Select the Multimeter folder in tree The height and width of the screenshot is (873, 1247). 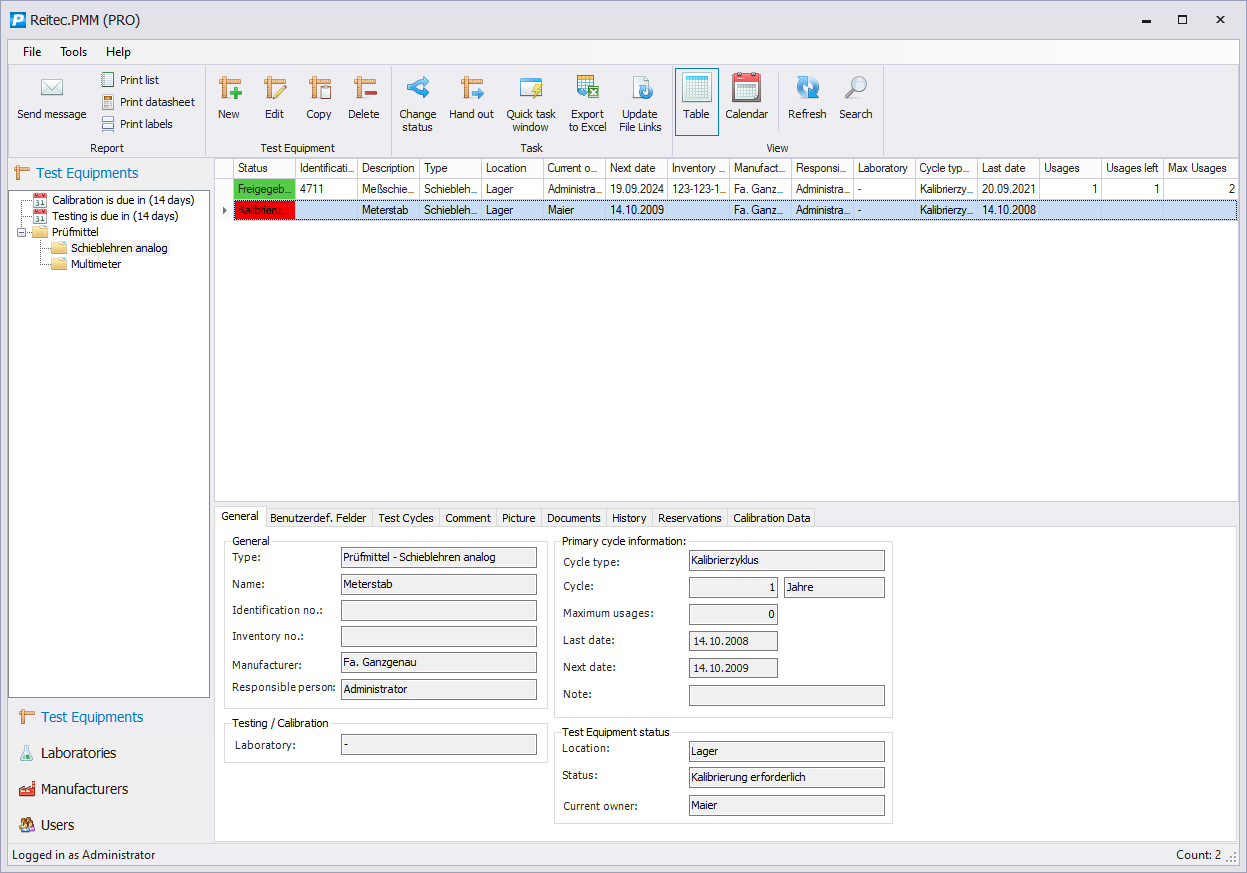tap(95, 264)
